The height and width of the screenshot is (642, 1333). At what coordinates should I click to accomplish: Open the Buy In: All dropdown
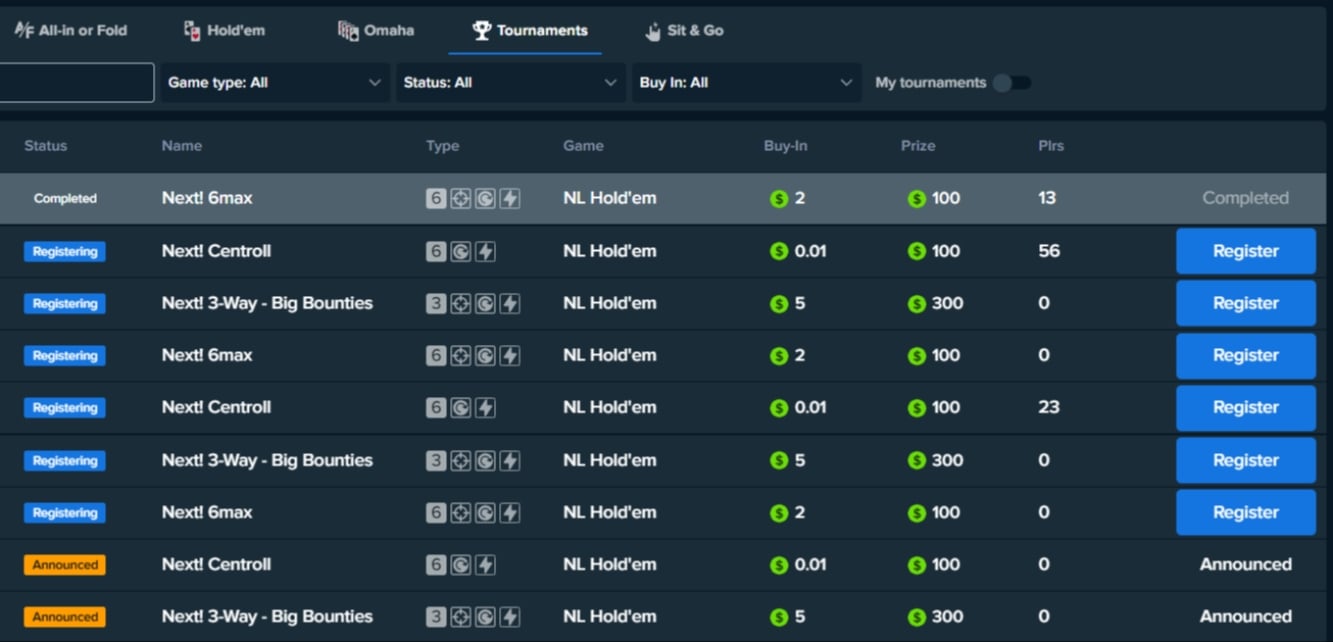[x=747, y=83]
